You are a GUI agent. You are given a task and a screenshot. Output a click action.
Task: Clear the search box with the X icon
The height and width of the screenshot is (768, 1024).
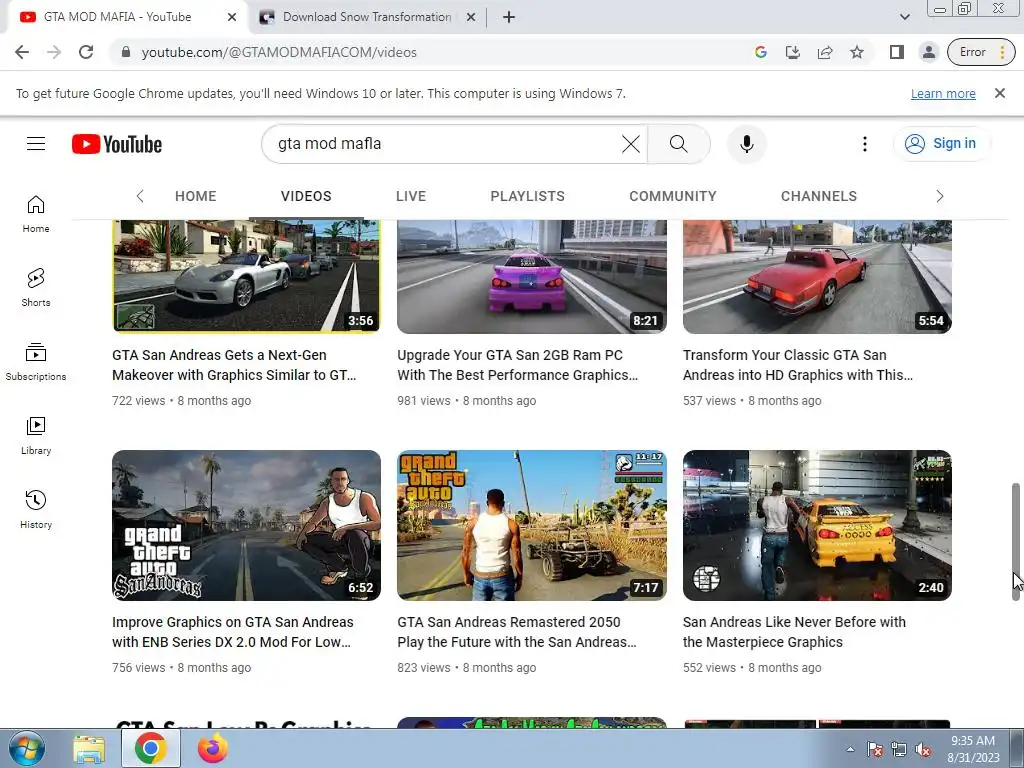(631, 144)
